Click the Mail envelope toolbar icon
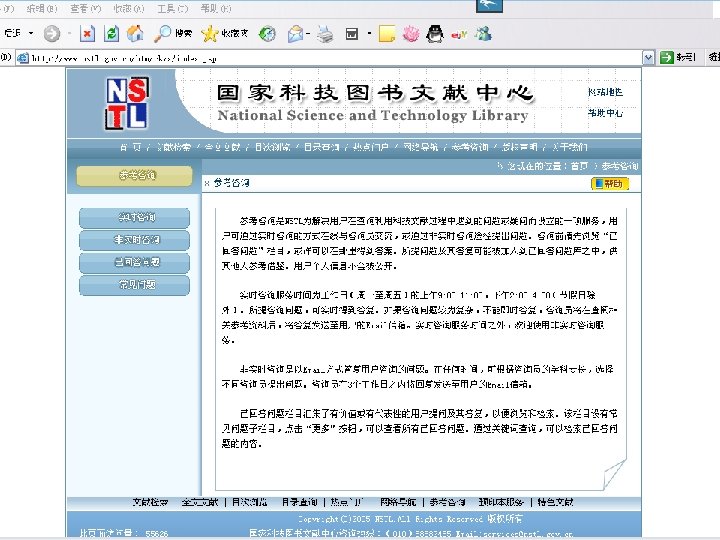This screenshot has width=720, height=540. coord(295,34)
